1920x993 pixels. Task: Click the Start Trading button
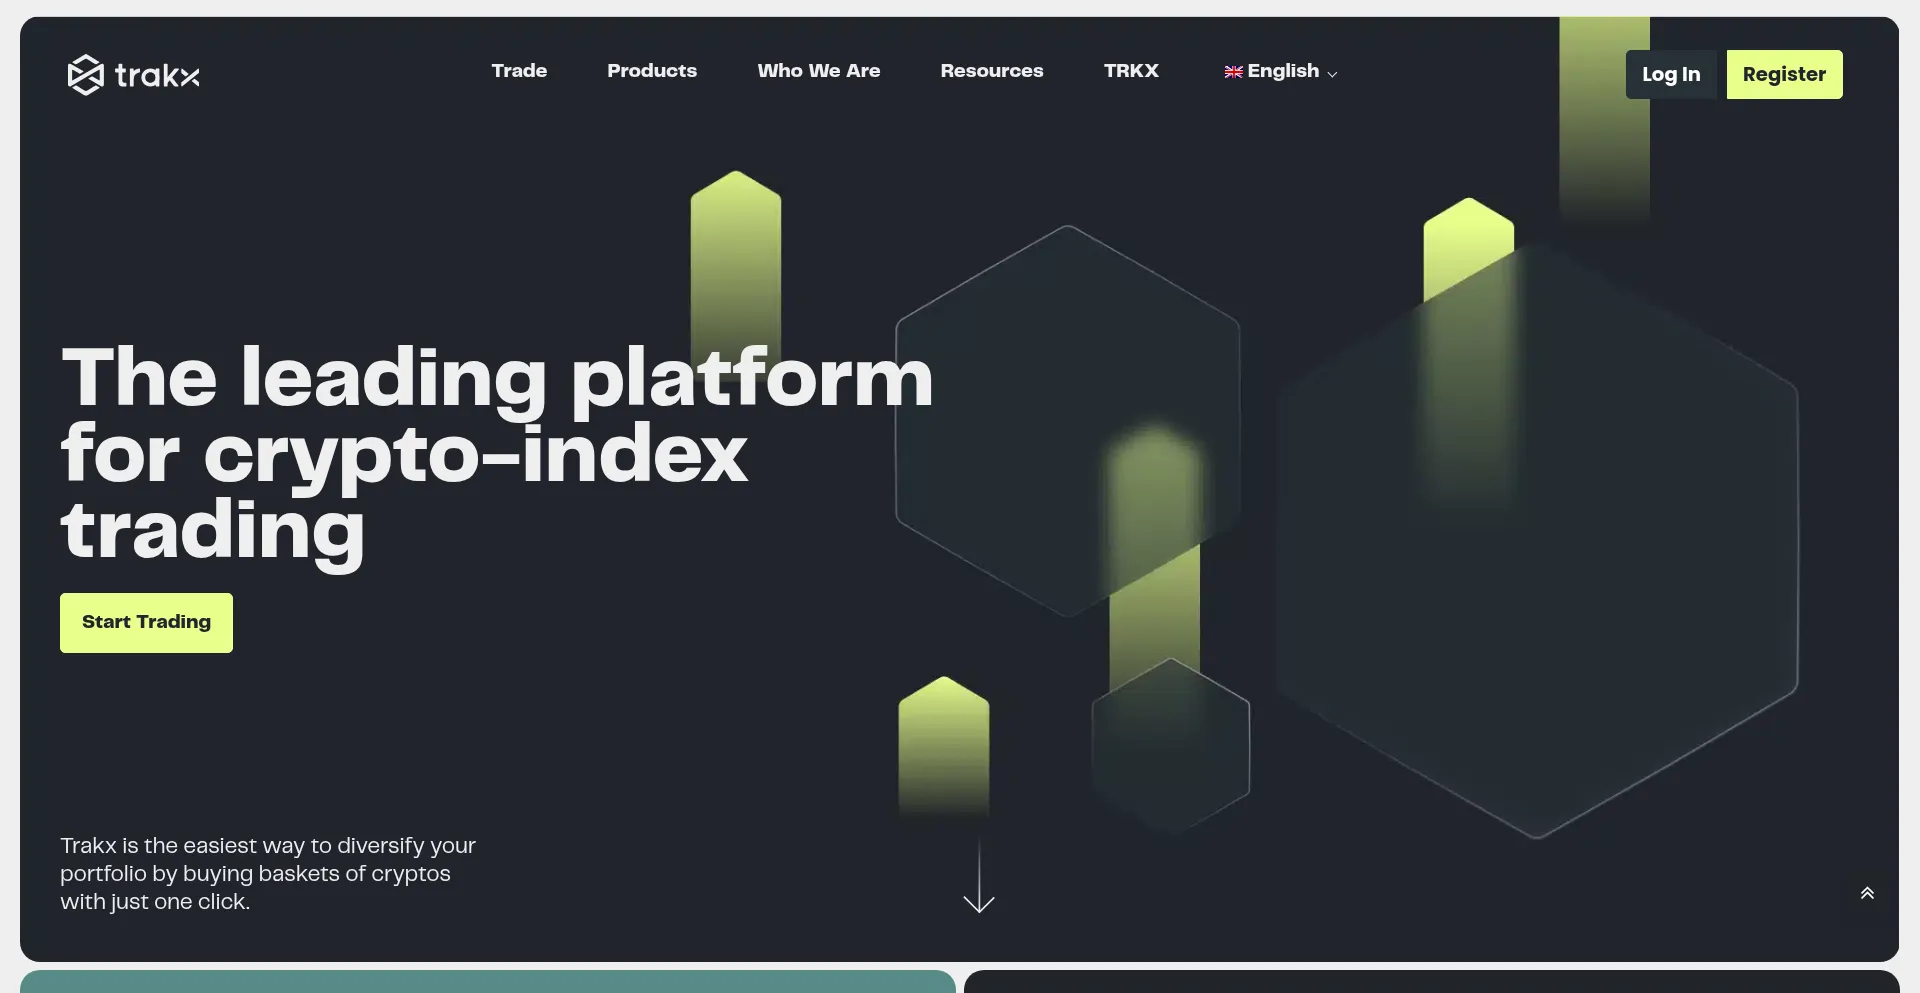[146, 622]
